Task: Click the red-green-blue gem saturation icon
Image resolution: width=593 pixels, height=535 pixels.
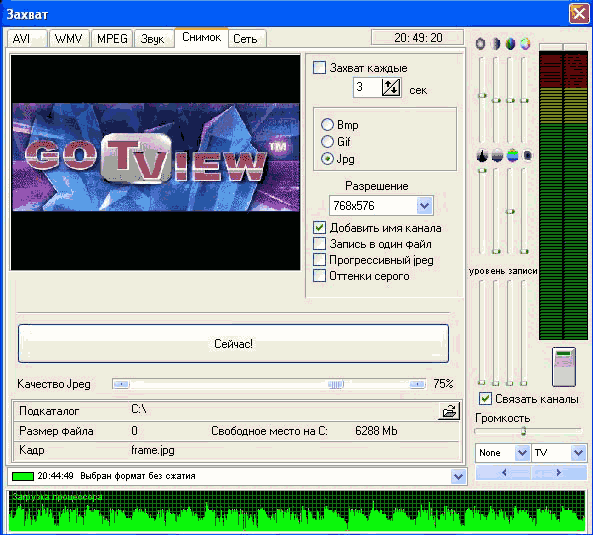Action: click(510, 43)
